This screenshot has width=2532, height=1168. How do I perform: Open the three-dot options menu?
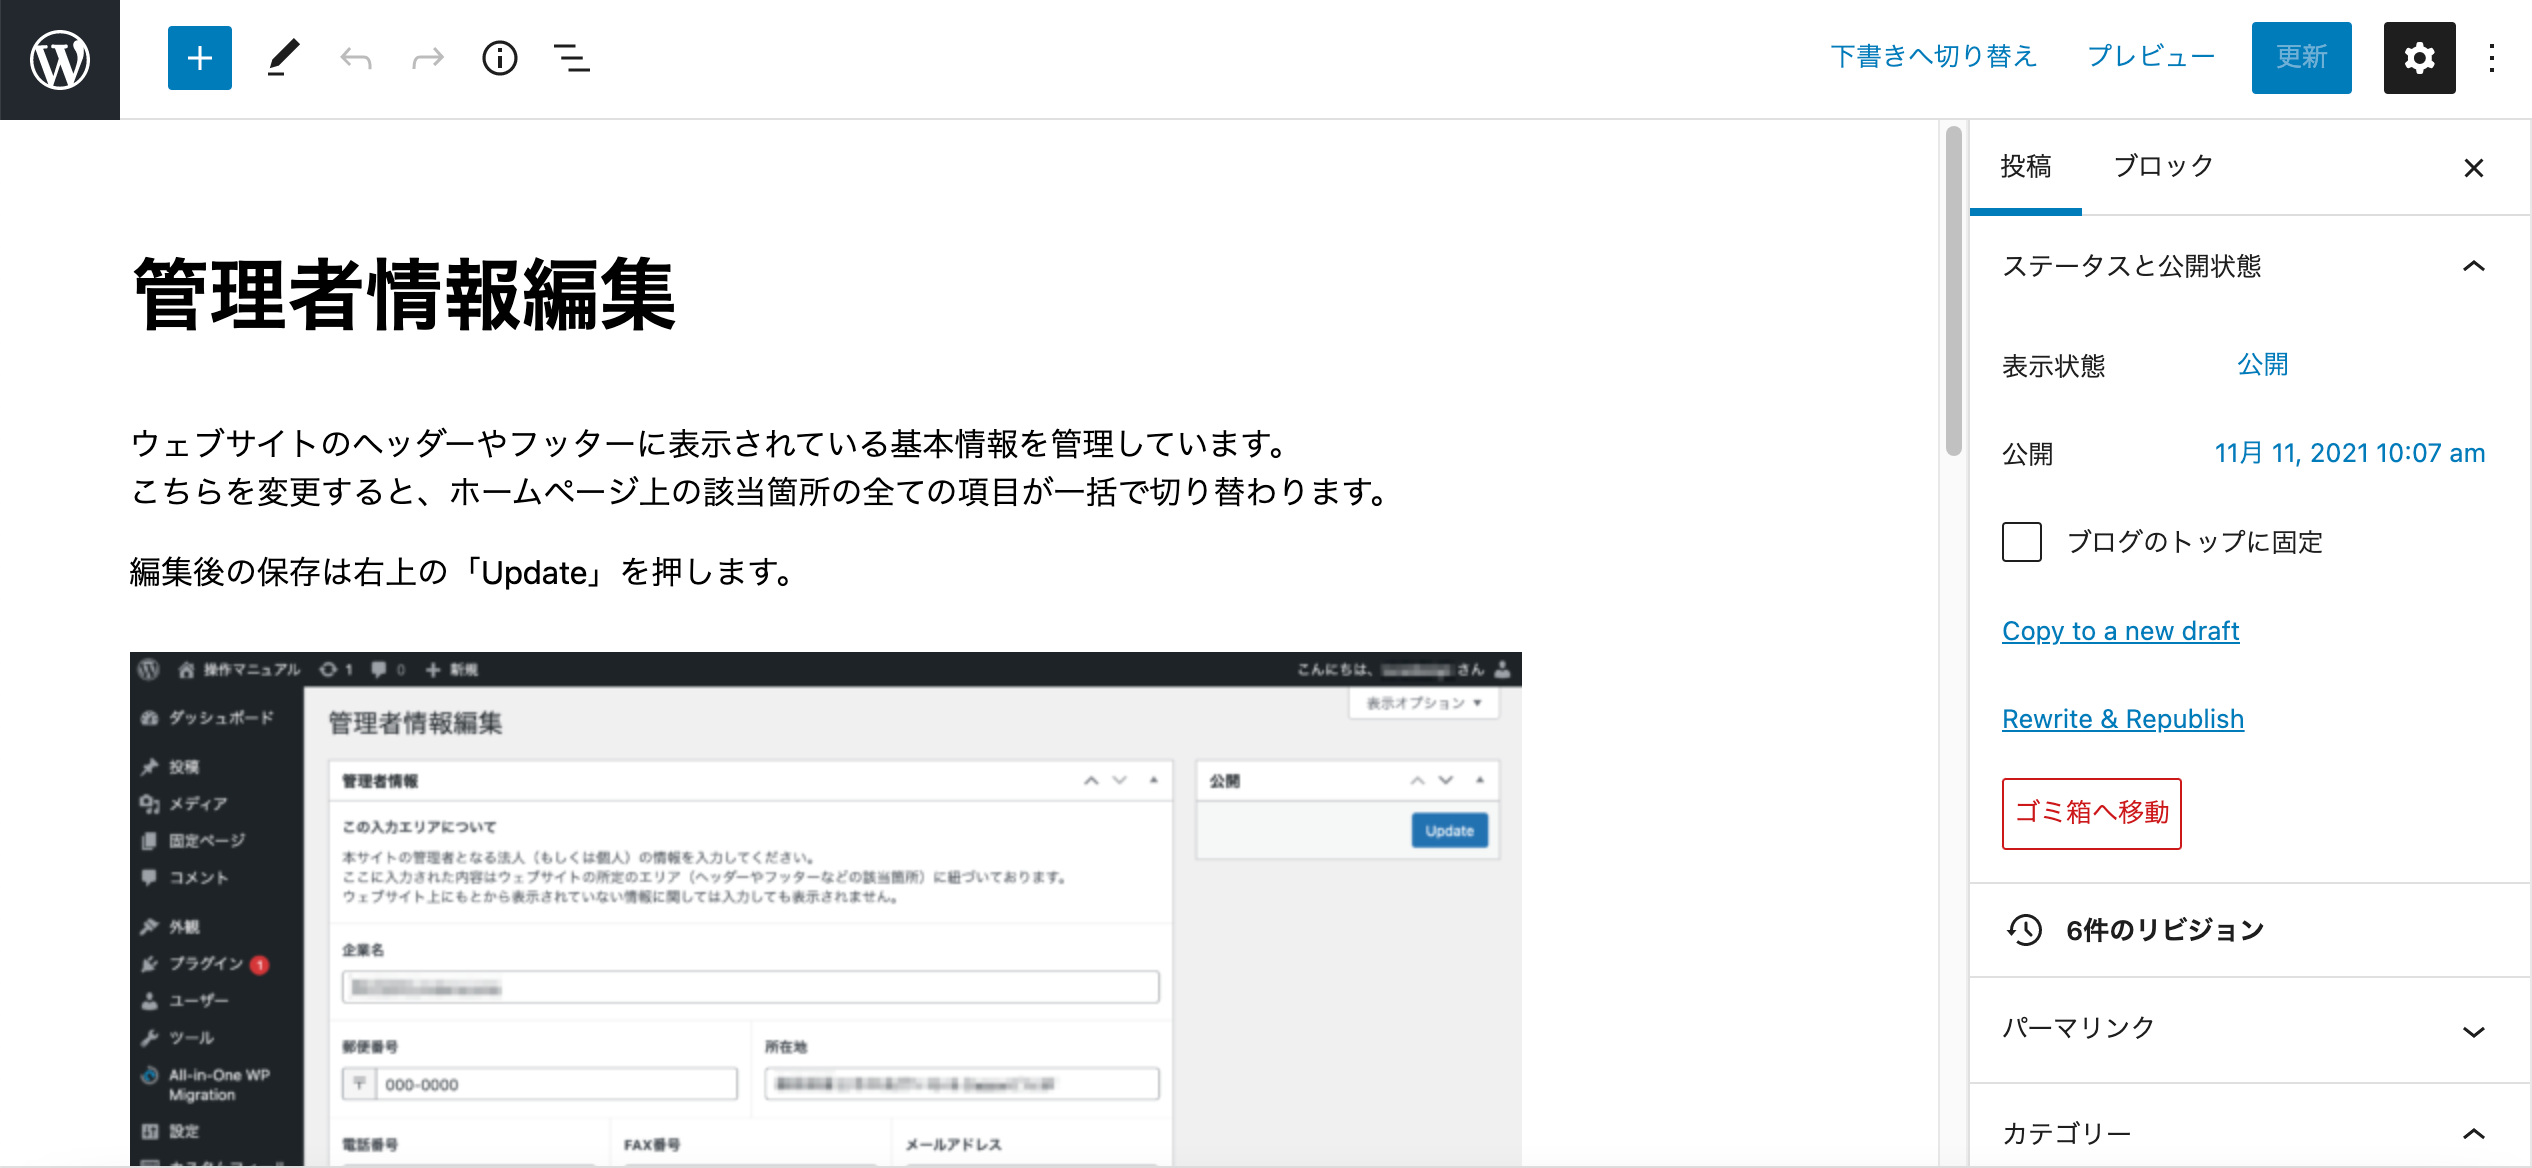tap(2492, 58)
